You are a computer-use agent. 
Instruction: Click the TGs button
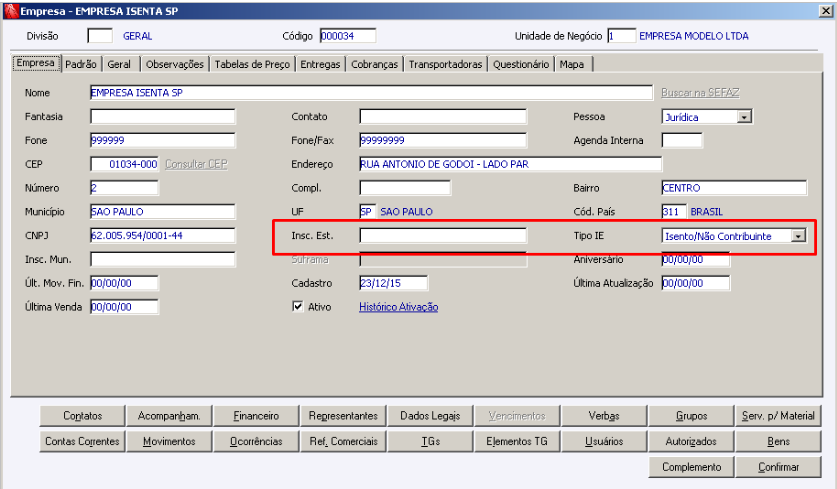click(x=430, y=441)
